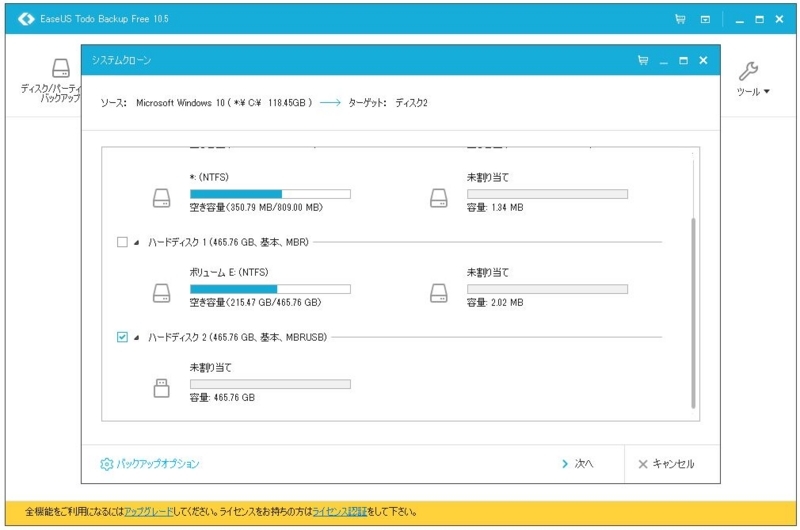Open the アップグレード link in yellow bar
Viewport: 800px width, 530px height.
[x=148, y=512]
